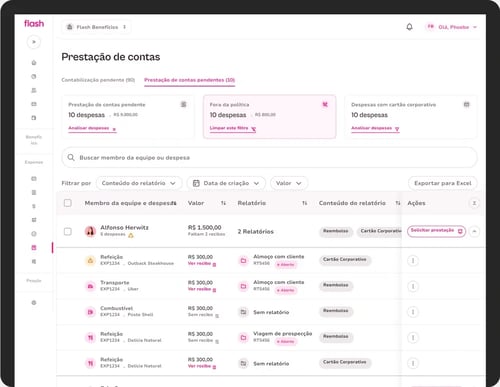
Task: Click the flash logo
Action: tap(34, 23)
